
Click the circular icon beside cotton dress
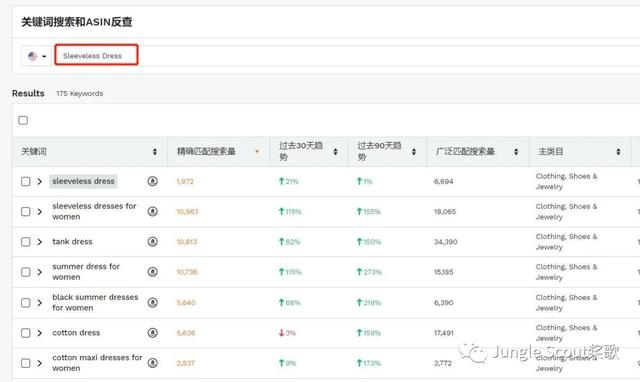(x=153, y=333)
